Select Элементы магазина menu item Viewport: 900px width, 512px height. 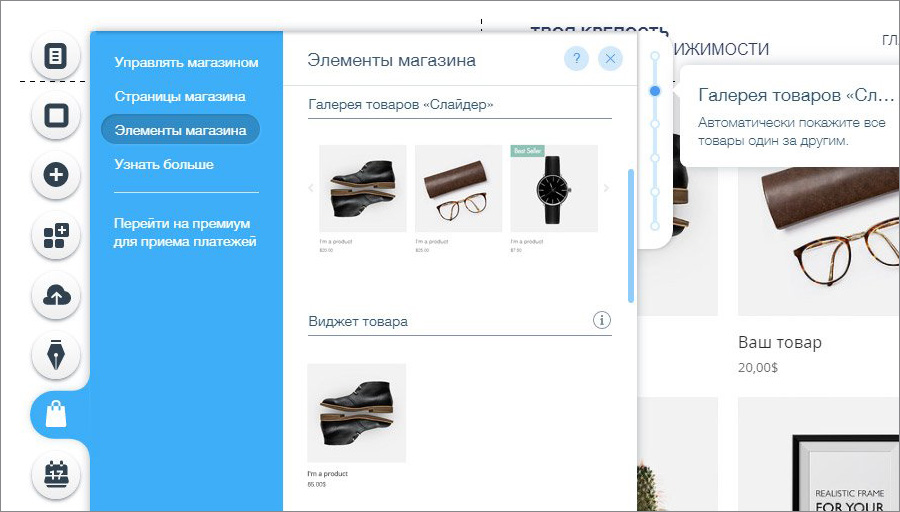180,130
